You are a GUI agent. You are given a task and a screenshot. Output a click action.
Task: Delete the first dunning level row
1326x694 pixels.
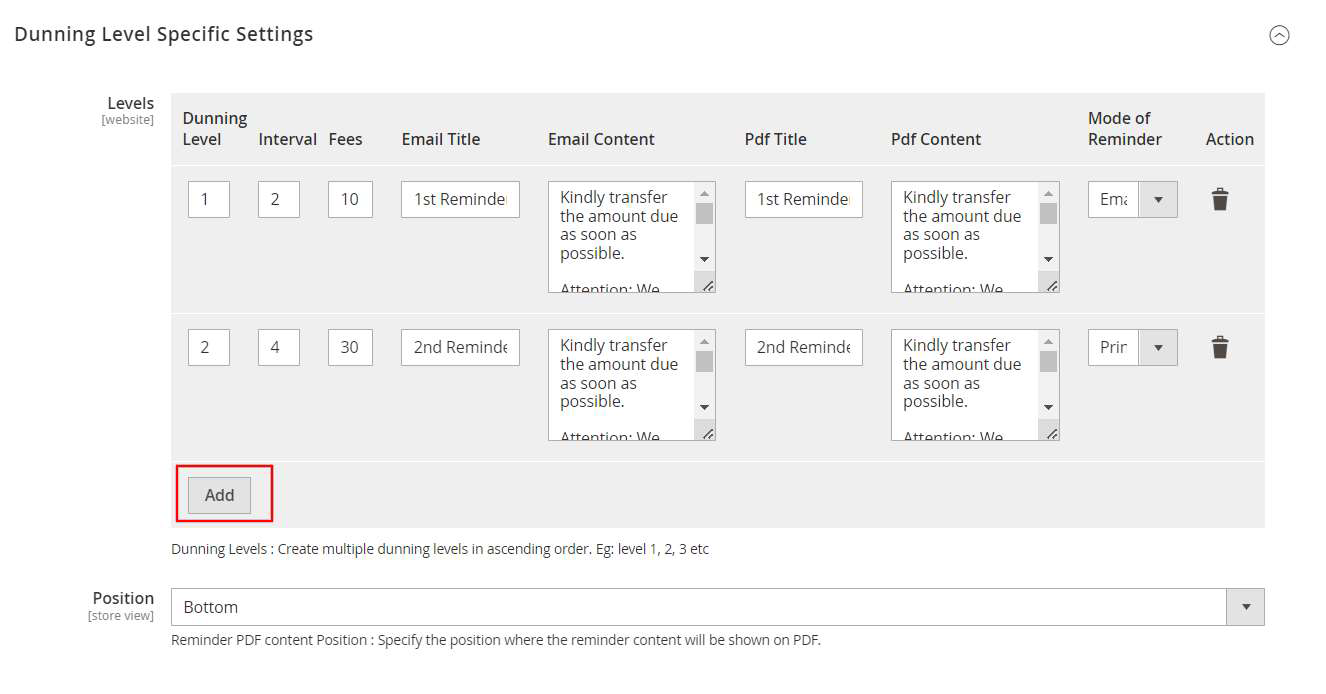[1219, 199]
